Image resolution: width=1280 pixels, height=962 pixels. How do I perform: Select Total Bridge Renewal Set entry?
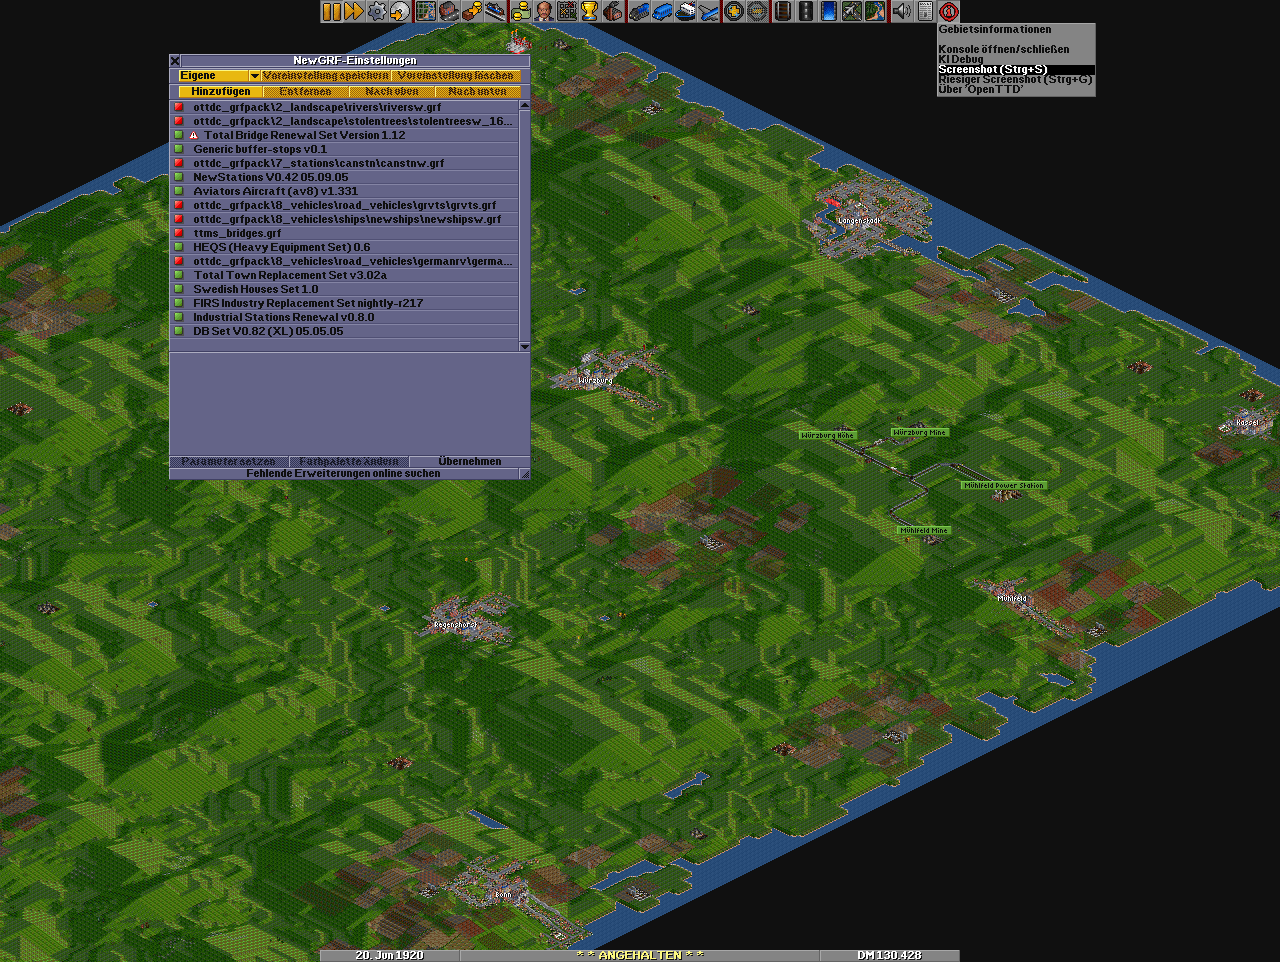tap(304, 135)
